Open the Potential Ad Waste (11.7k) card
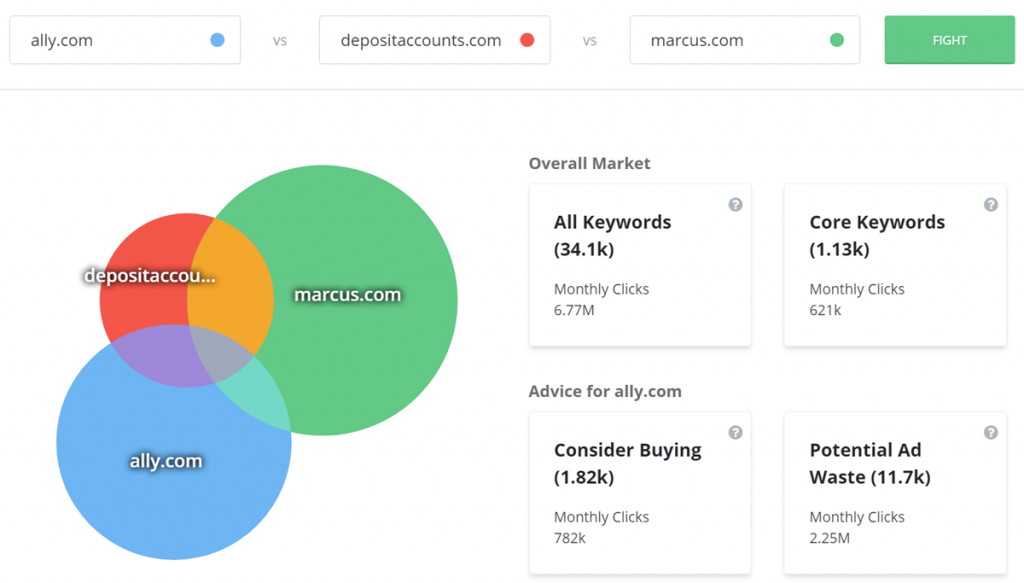 [x=895, y=494]
